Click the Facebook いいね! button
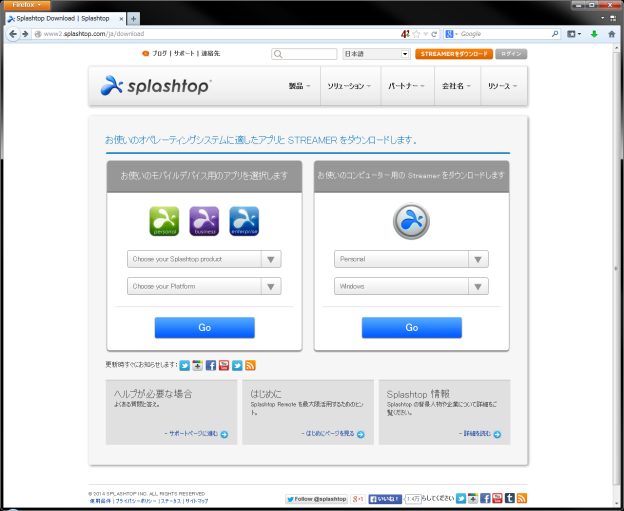This screenshot has width=624, height=511. [x=385, y=499]
